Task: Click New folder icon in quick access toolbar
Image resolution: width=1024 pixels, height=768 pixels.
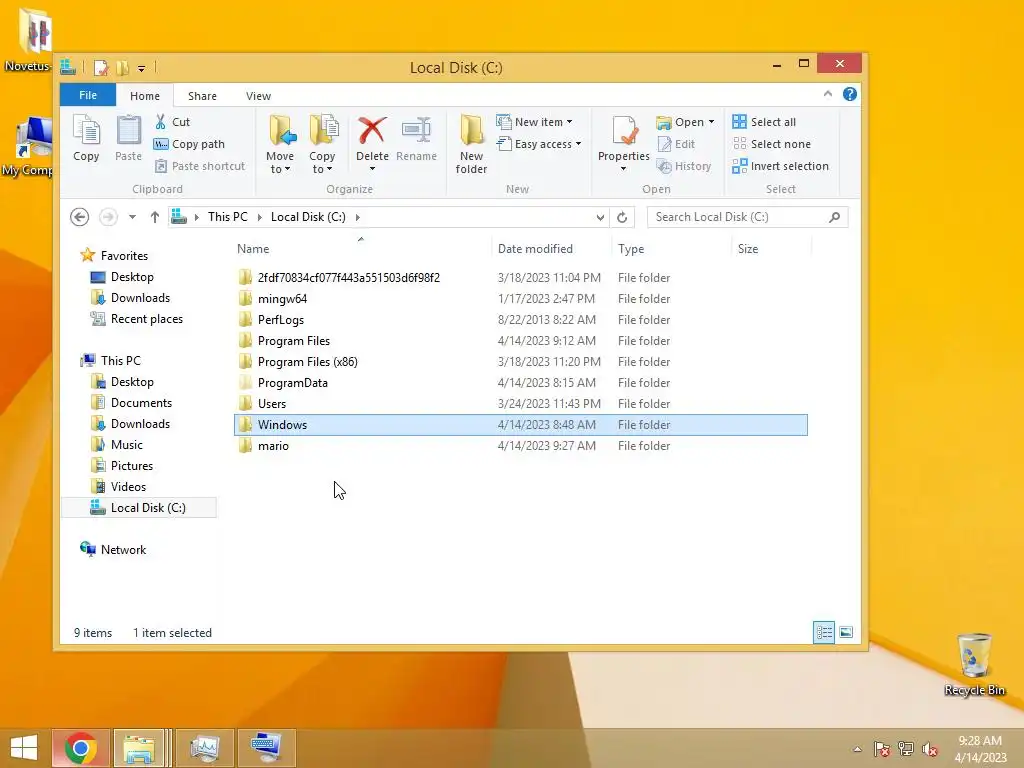Action: pos(122,67)
